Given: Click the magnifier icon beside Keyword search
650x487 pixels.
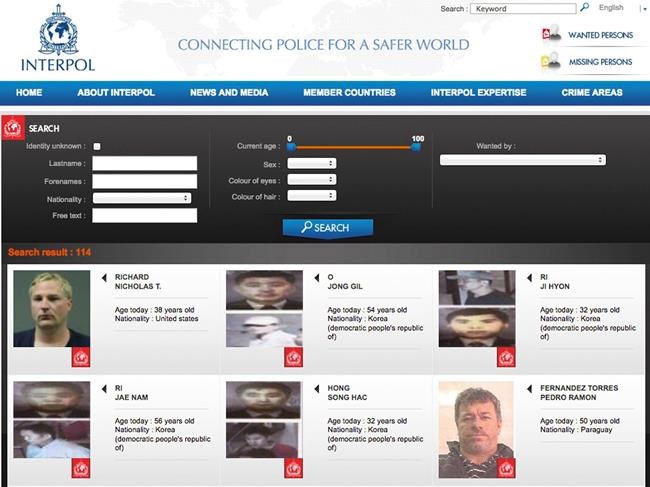Looking at the screenshot, I should tap(584, 8).
